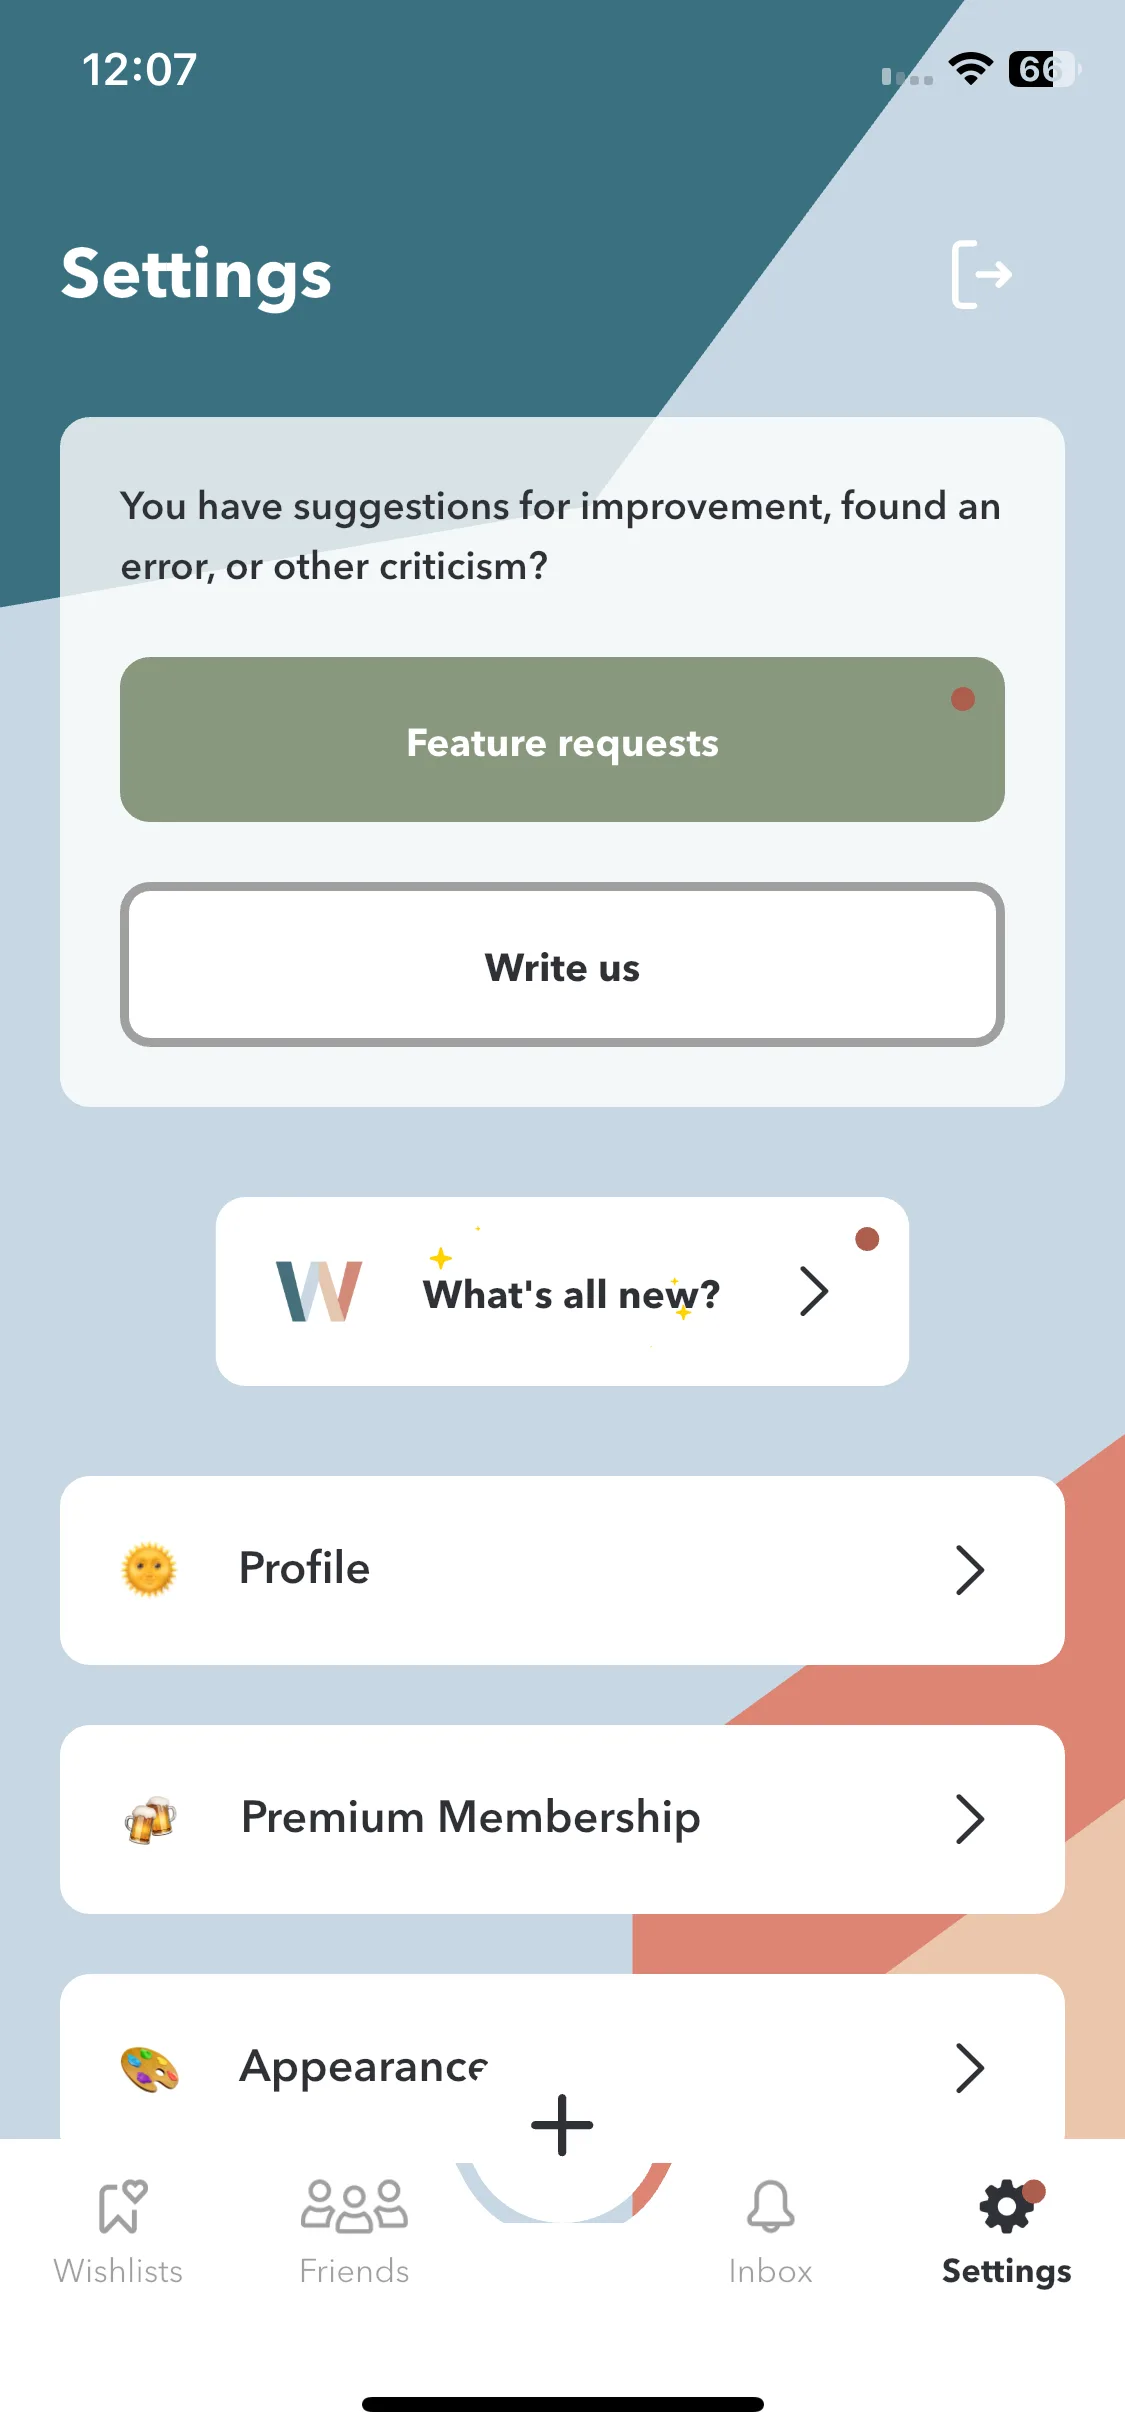Viewport: 1125px width, 2436px height.
Task: Switch to the Wishlists tab label
Action: click(x=118, y=2271)
